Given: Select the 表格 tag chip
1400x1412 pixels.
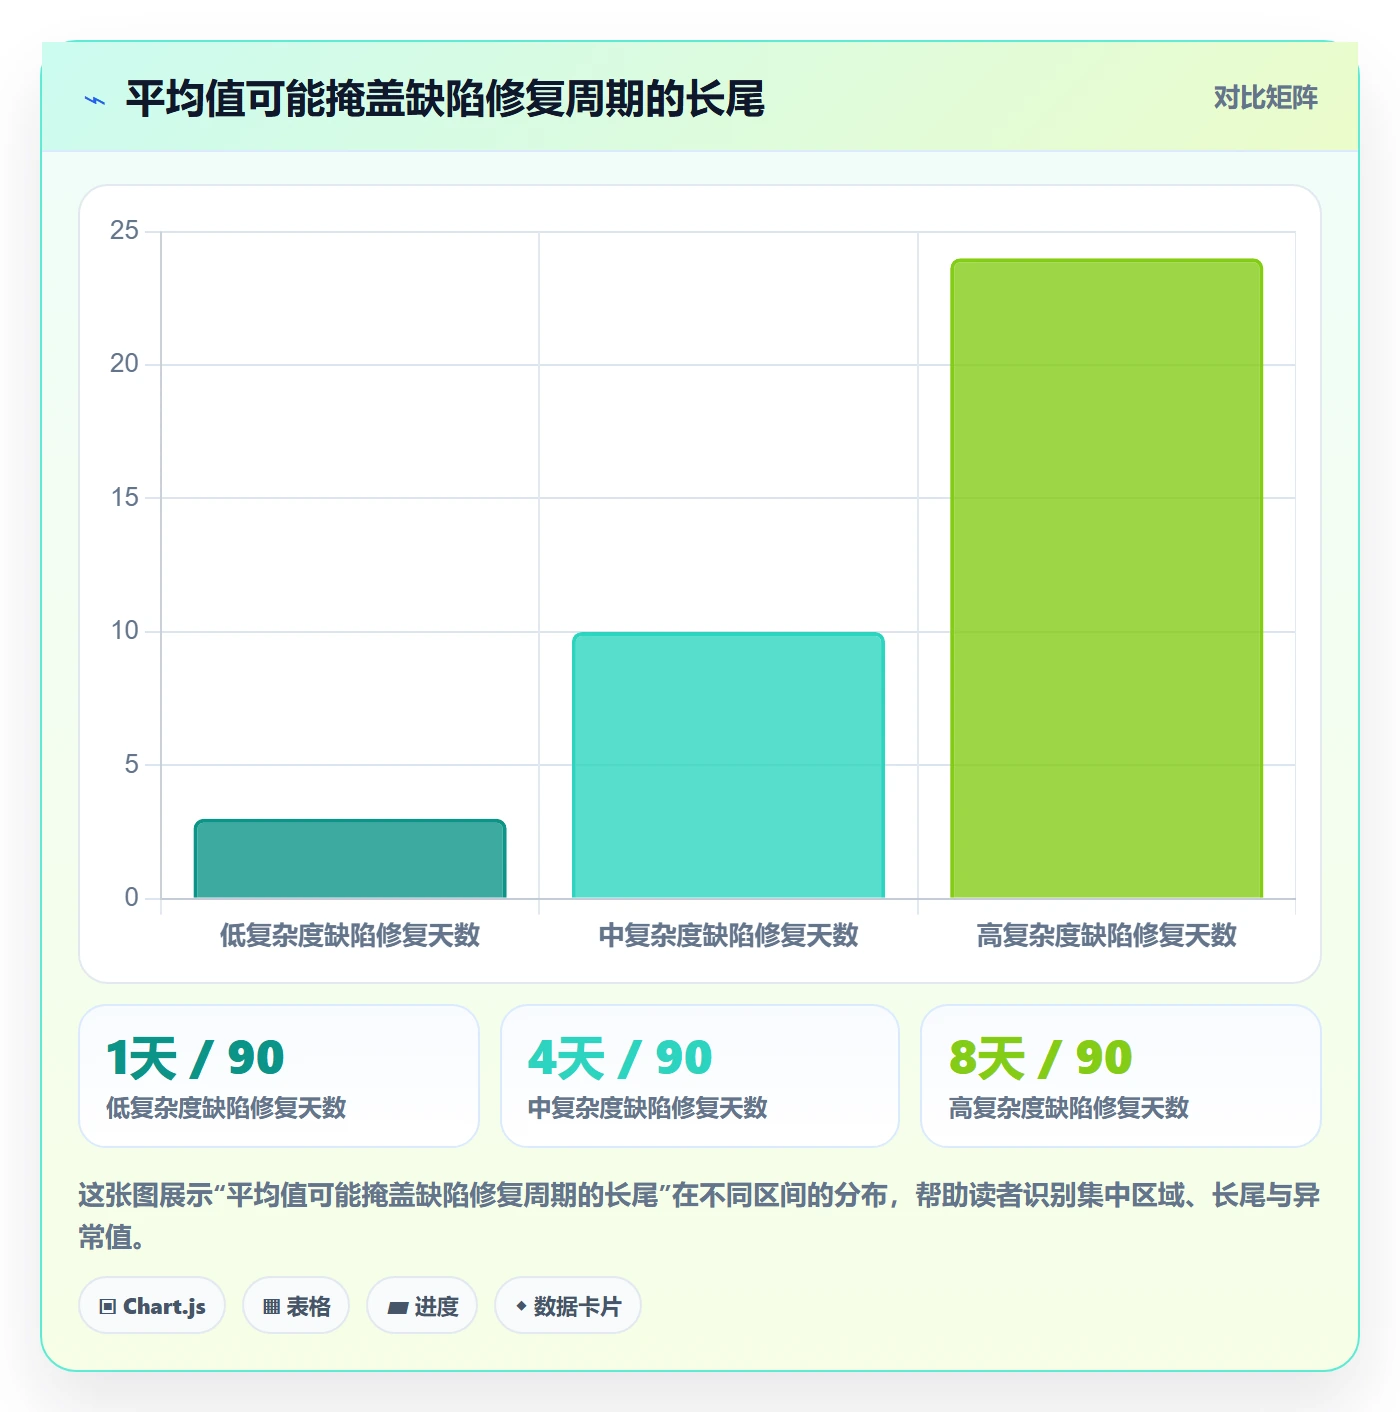Looking at the screenshot, I should point(296,1306).
